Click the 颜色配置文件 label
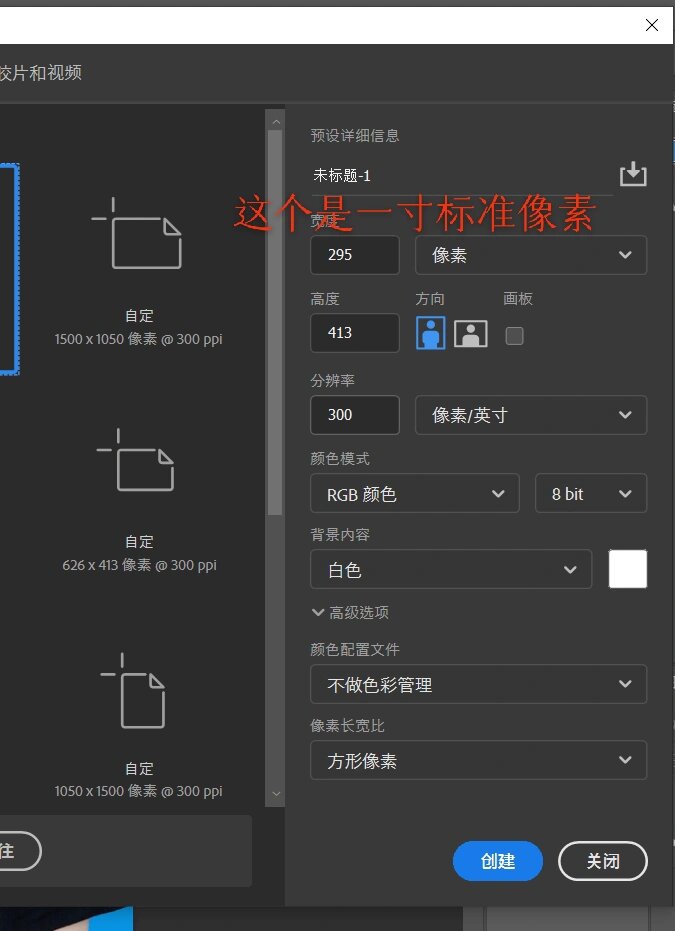Image resolution: width=675 pixels, height=931 pixels. 354,650
